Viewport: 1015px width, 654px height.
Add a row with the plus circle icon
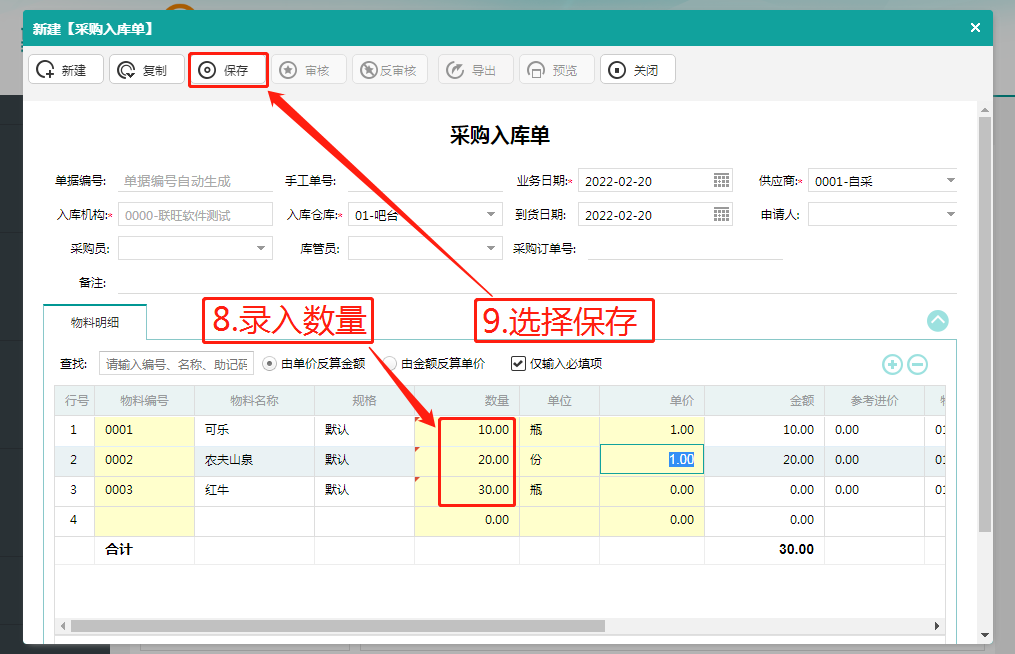(892, 365)
